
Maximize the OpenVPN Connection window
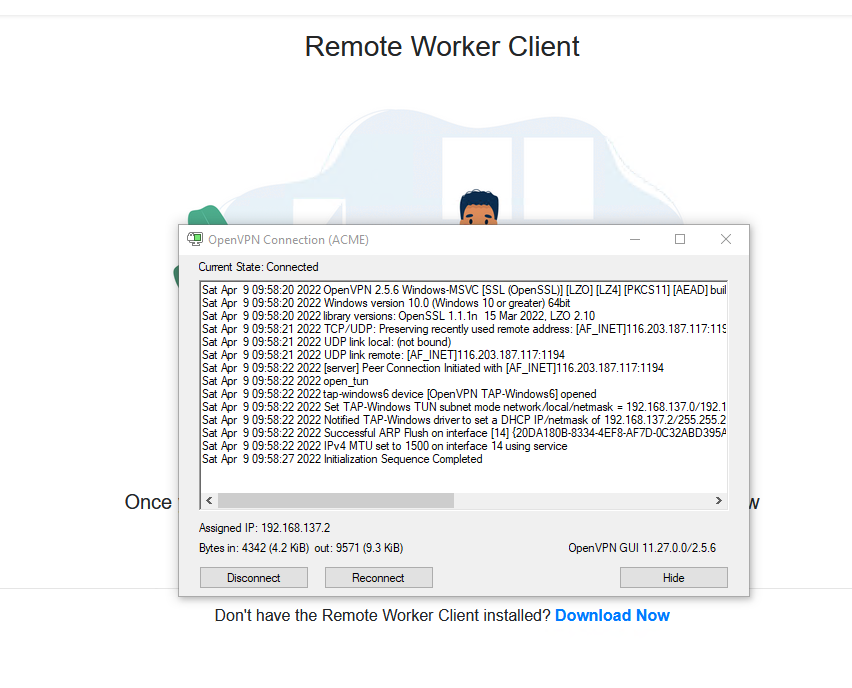tap(680, 239)
